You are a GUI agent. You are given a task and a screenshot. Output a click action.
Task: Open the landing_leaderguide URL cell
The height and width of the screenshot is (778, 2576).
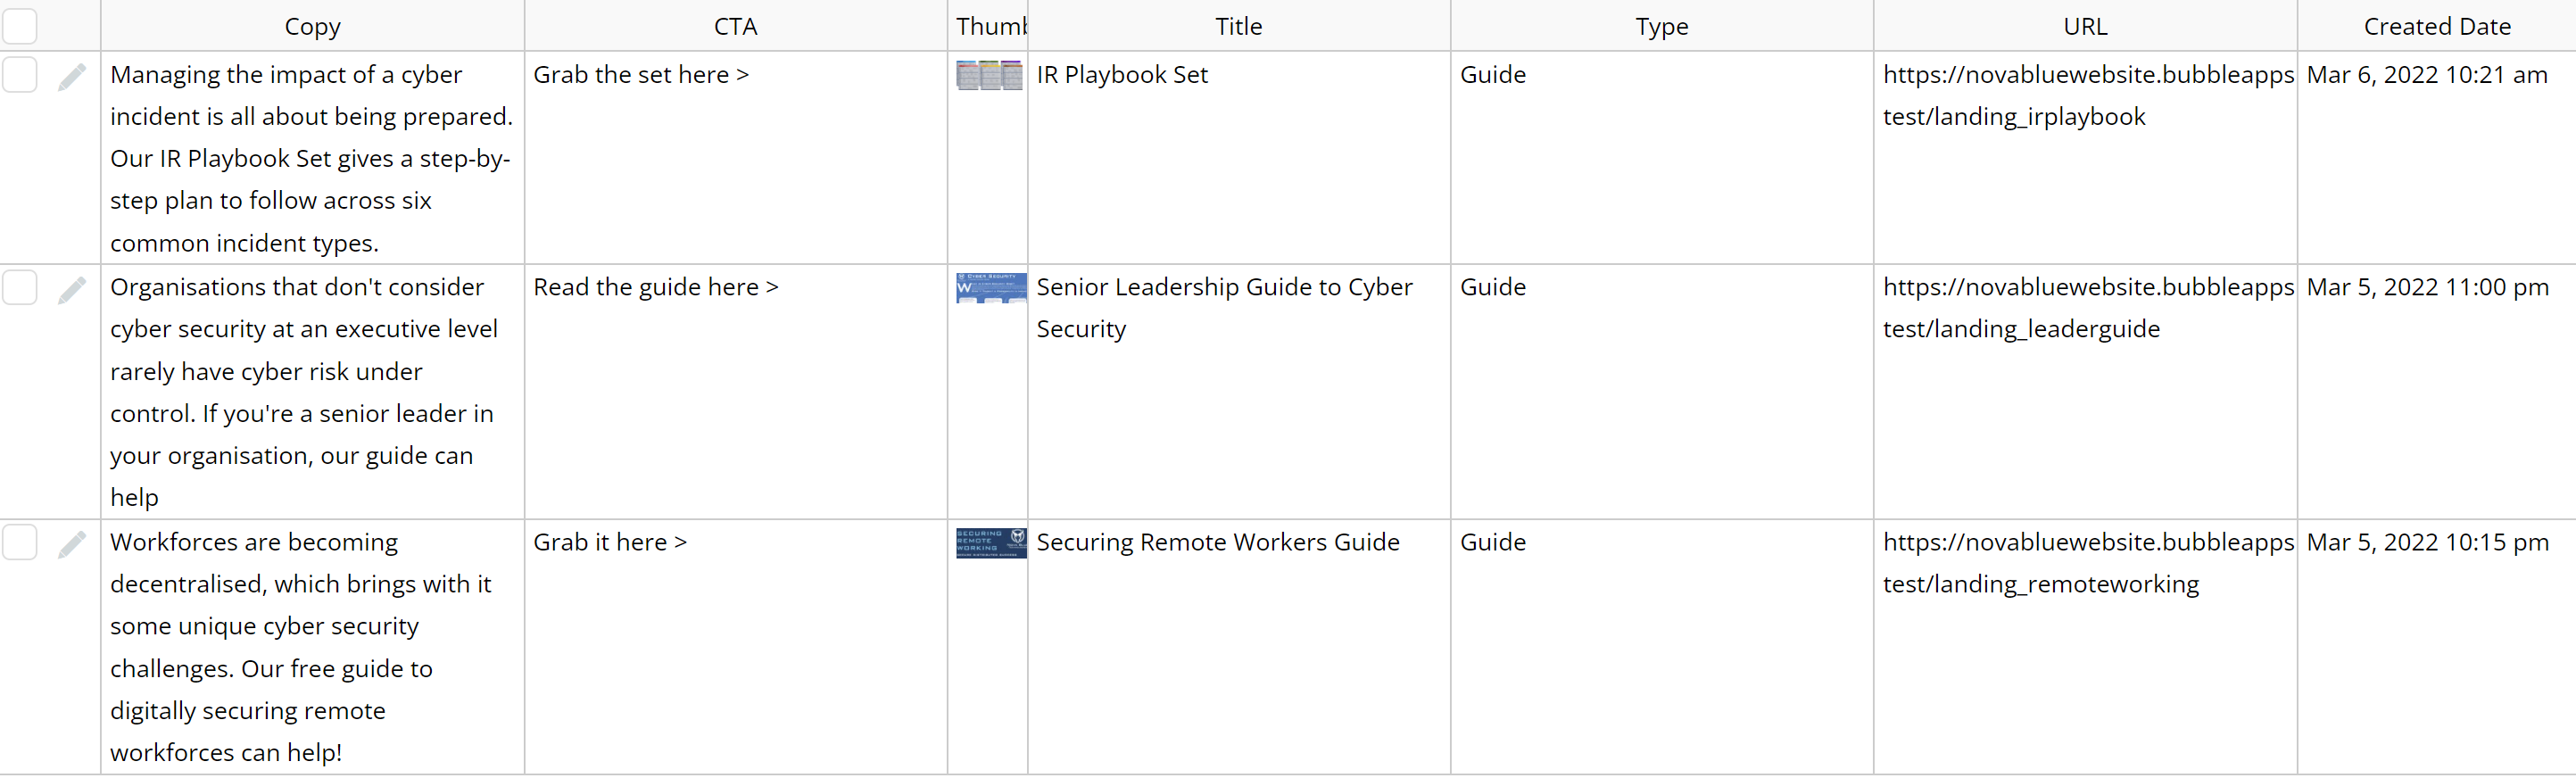pos(2087,308)
